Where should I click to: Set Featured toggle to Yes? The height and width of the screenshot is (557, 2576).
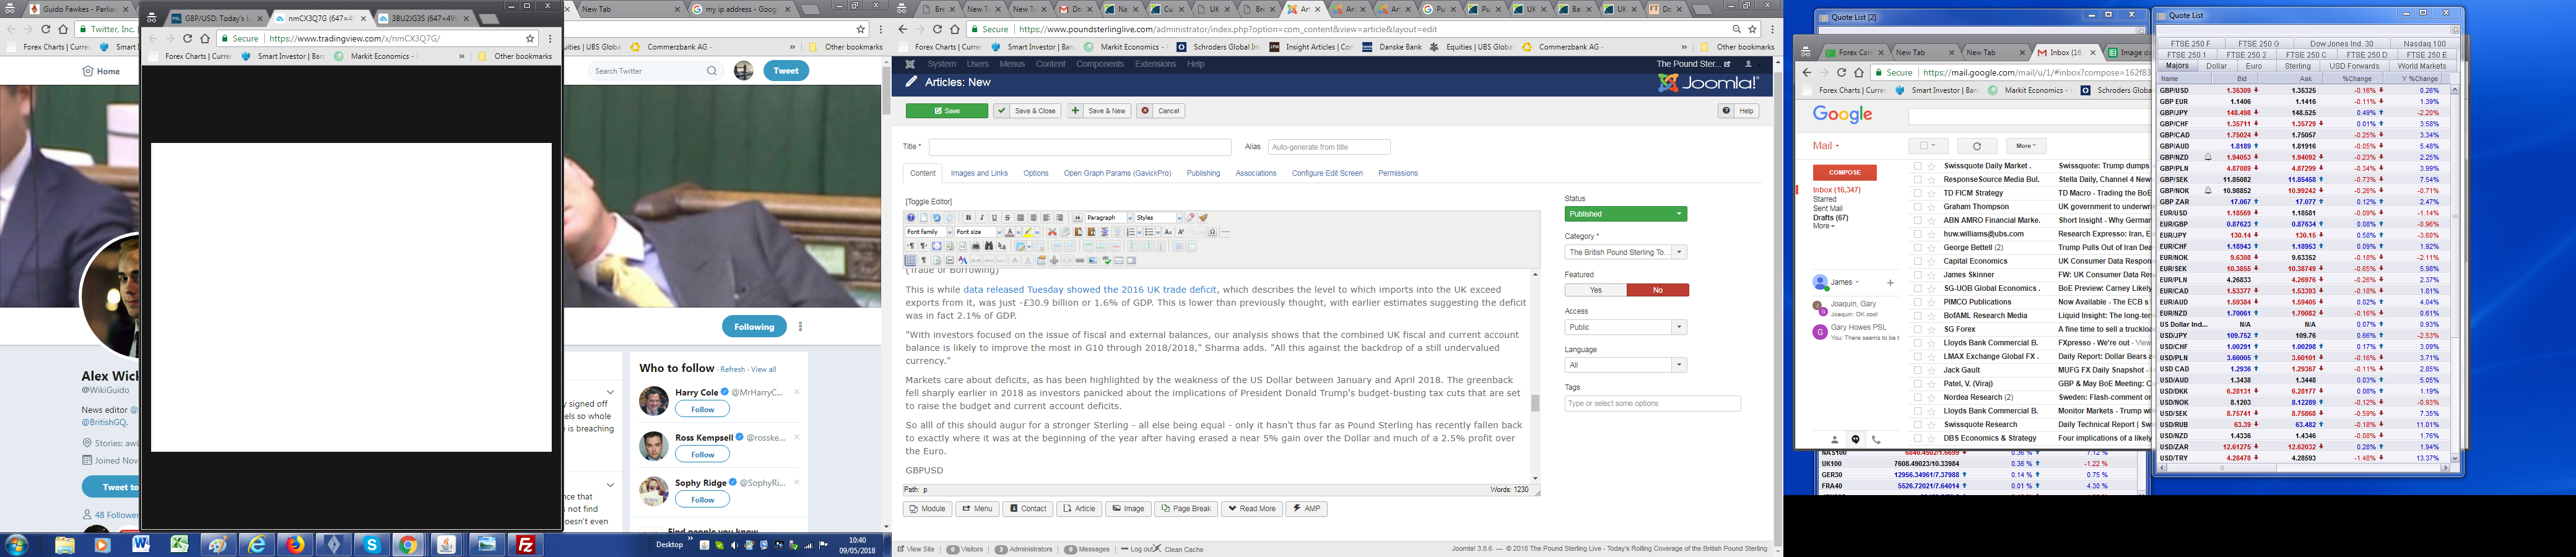1595,290
